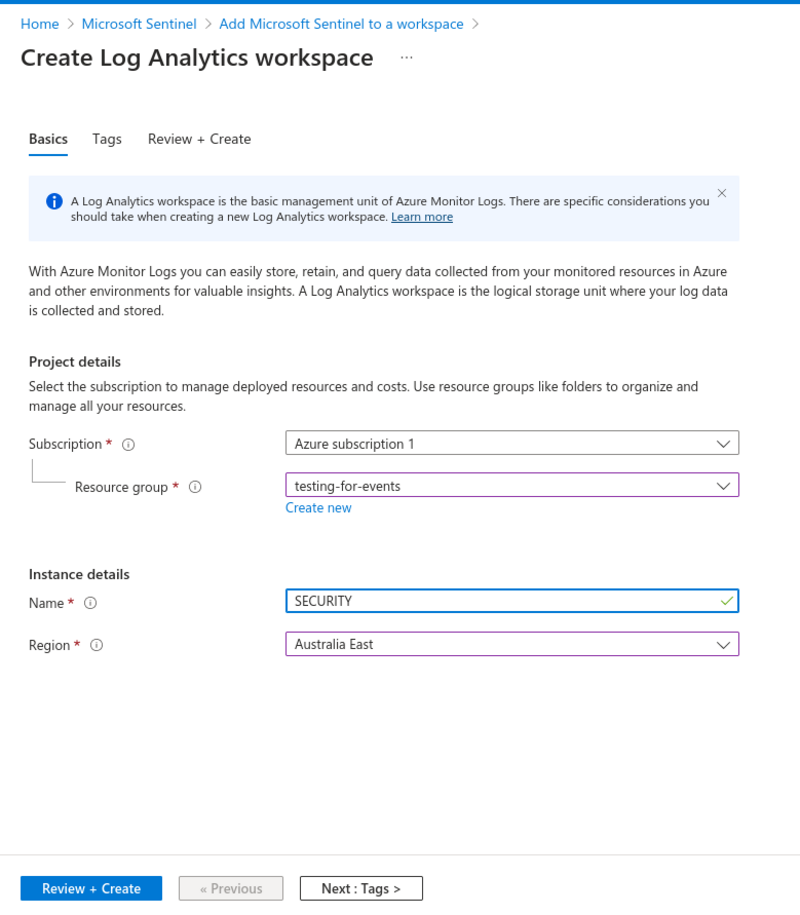Go to Microsoft Sentinel breadcrumb

[139, 24]
